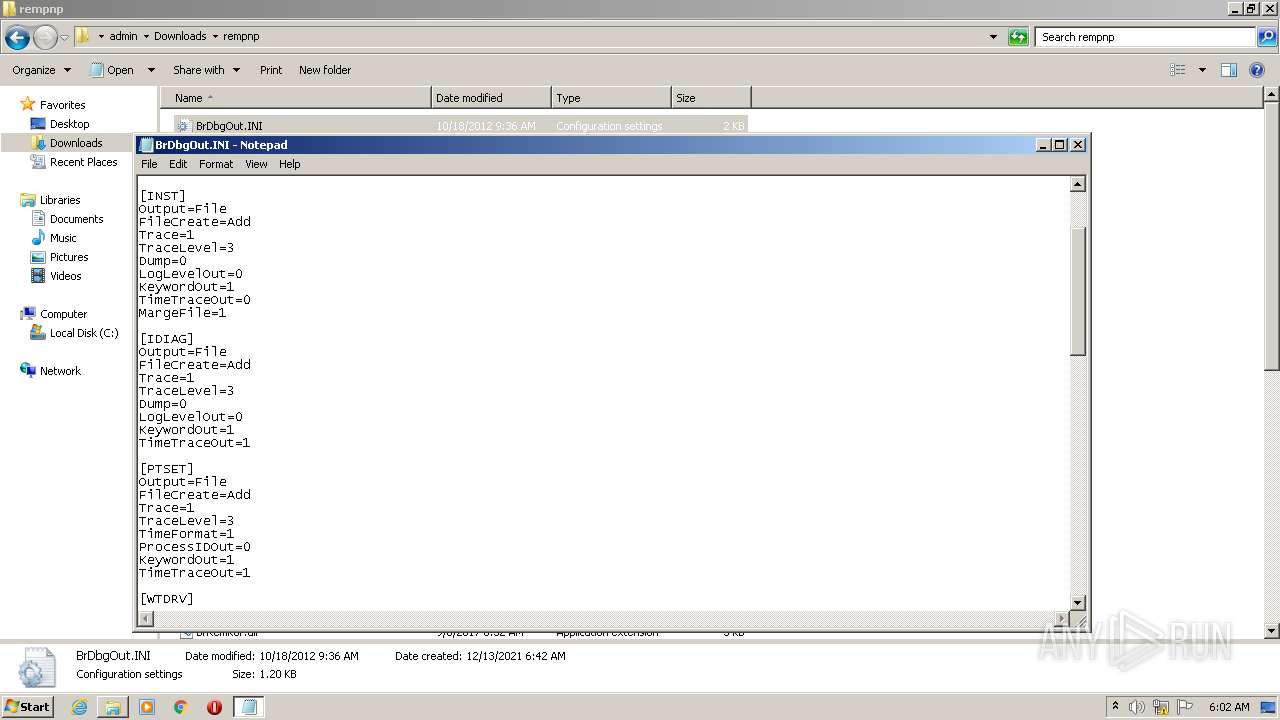Viewport: 1280px width, 720px height.
Task: Click the Action Center flag tray icon
Action: point(1185,707)
